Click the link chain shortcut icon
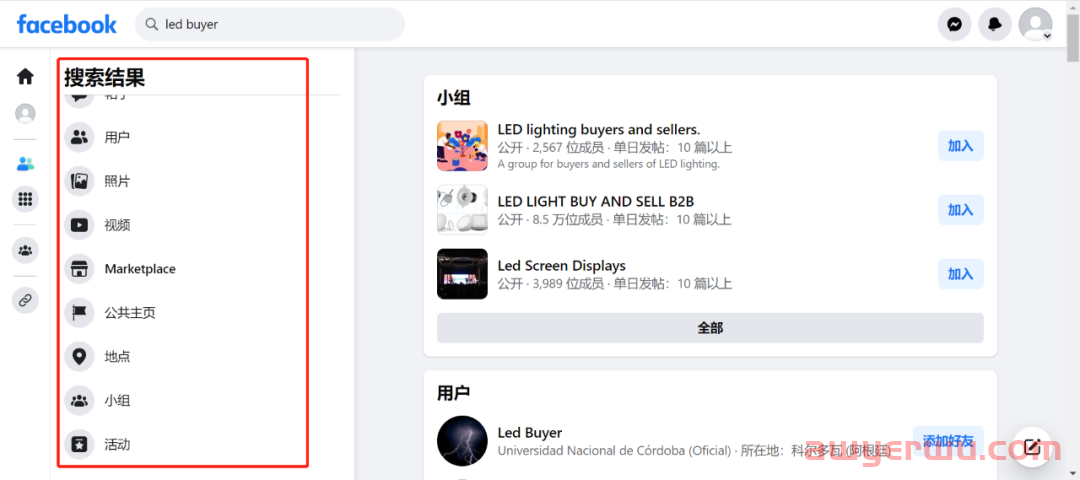Screen dimensions: 1080x480 point(25,300)
